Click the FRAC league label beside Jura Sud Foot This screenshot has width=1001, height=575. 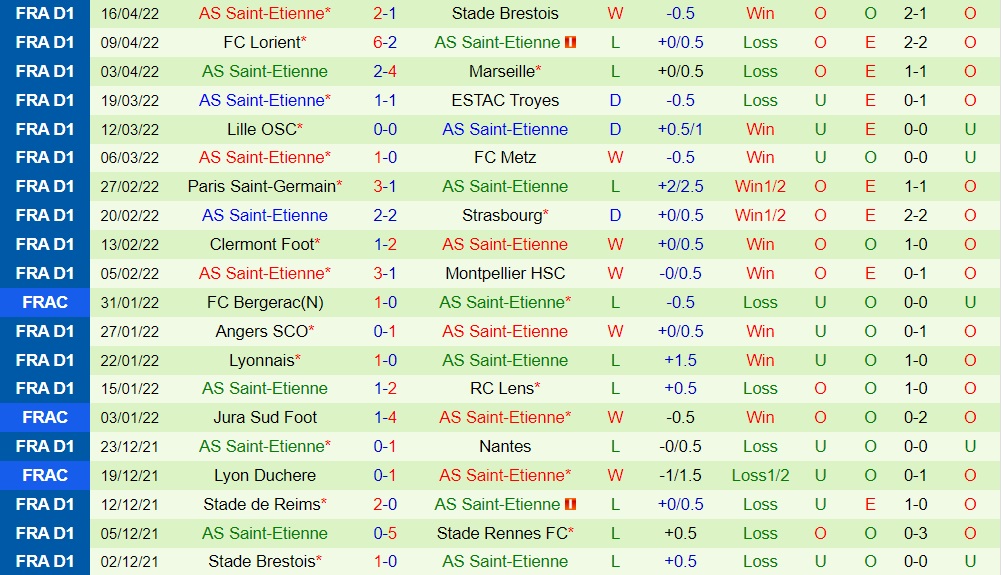[45, 418]
